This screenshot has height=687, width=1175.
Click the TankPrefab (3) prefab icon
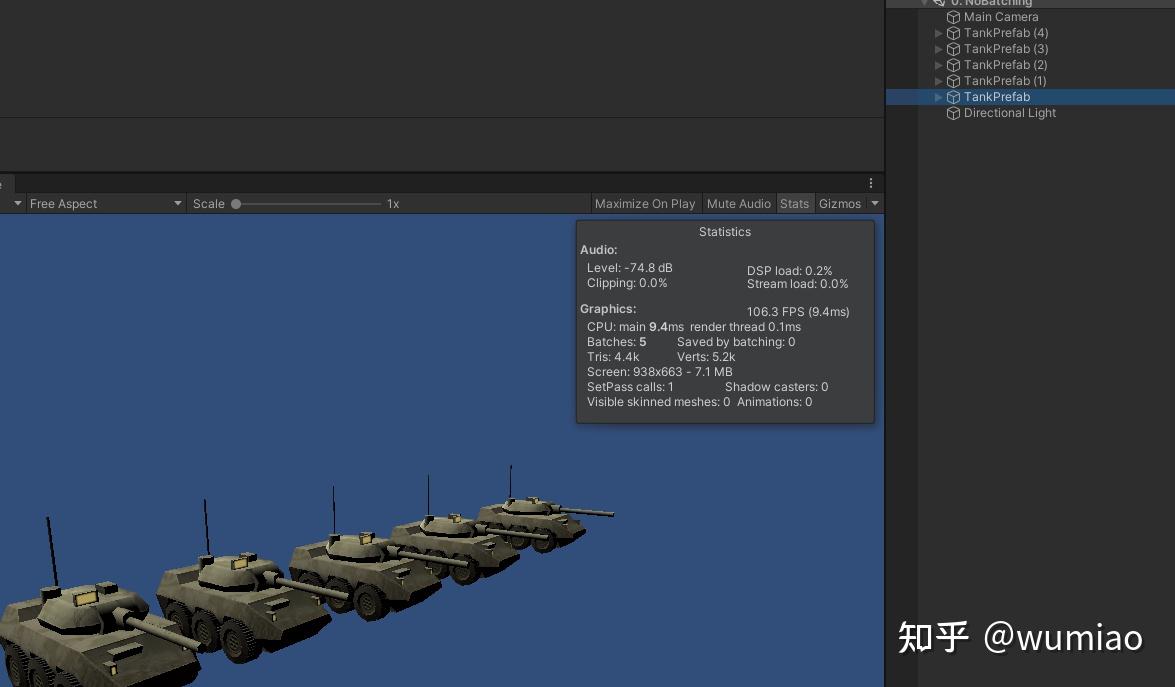tap(953, 49)
